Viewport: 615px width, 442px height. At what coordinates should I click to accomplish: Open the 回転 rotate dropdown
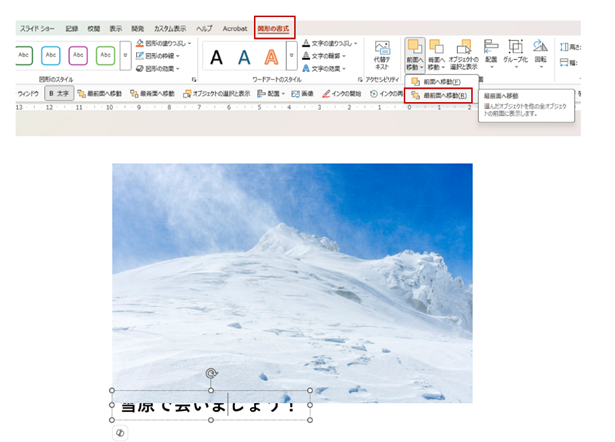(540, 54)
